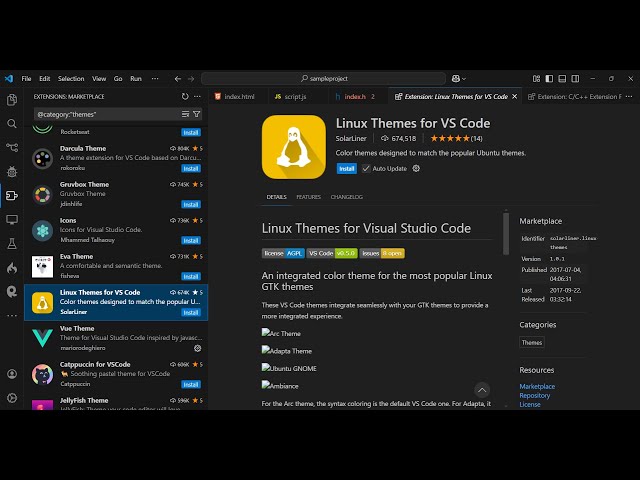The height and width of the screenshot is (480, 640).
Task: Open the Selection menu
Action: click(x=71, y=78)
